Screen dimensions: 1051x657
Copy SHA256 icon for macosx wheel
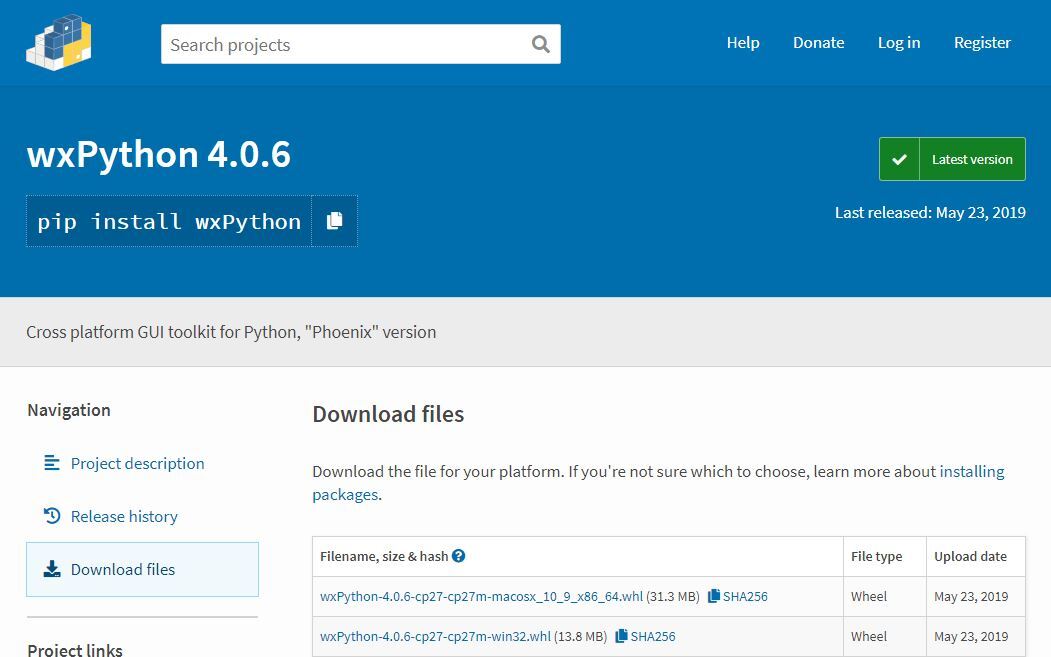(714, 595)
